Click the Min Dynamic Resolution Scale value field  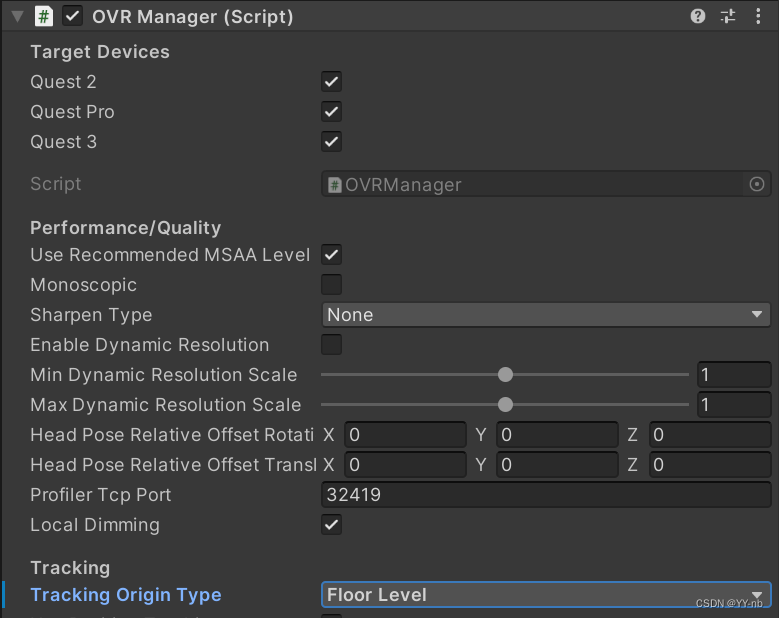tap(734, 375)
